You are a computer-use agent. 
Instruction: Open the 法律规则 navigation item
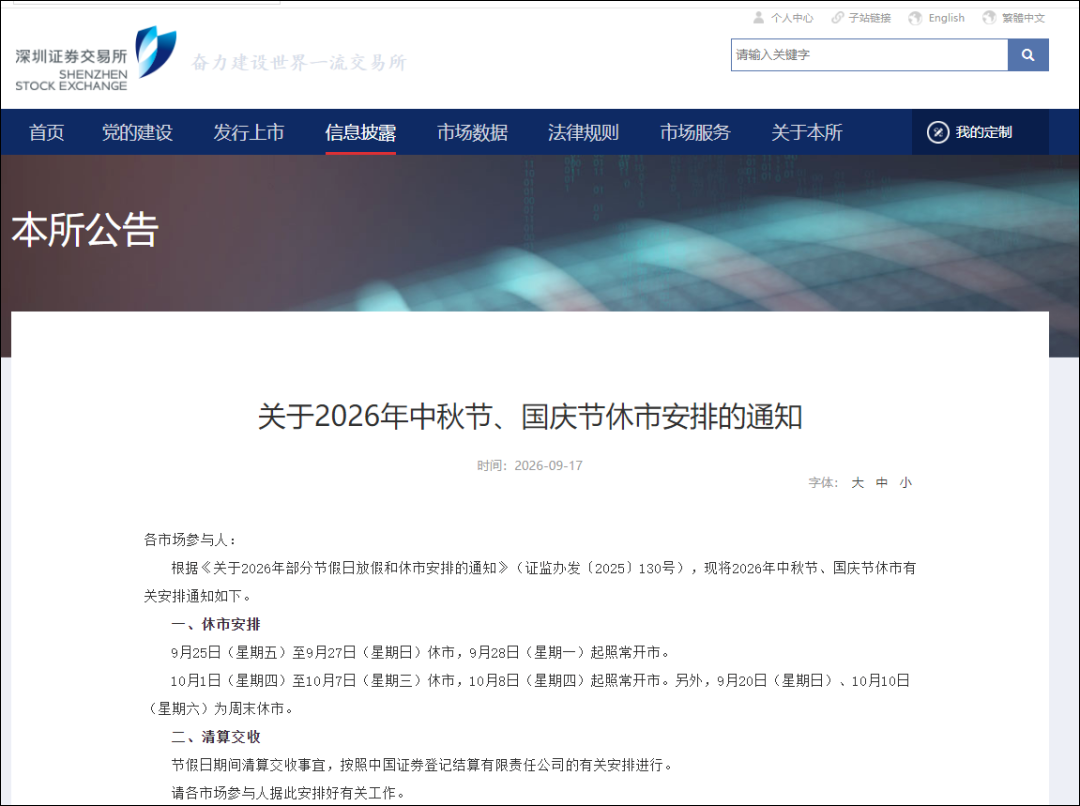583,132
